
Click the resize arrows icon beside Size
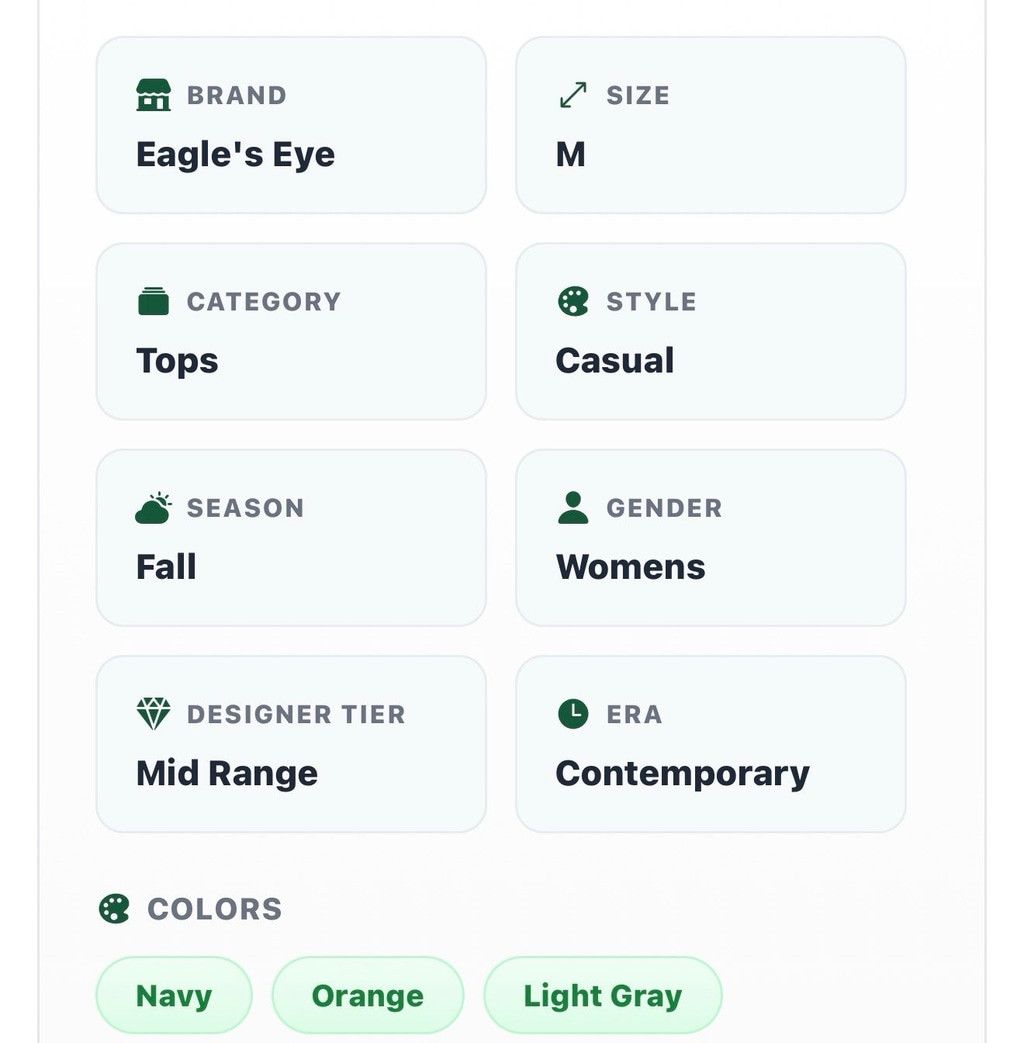point(573,95)
